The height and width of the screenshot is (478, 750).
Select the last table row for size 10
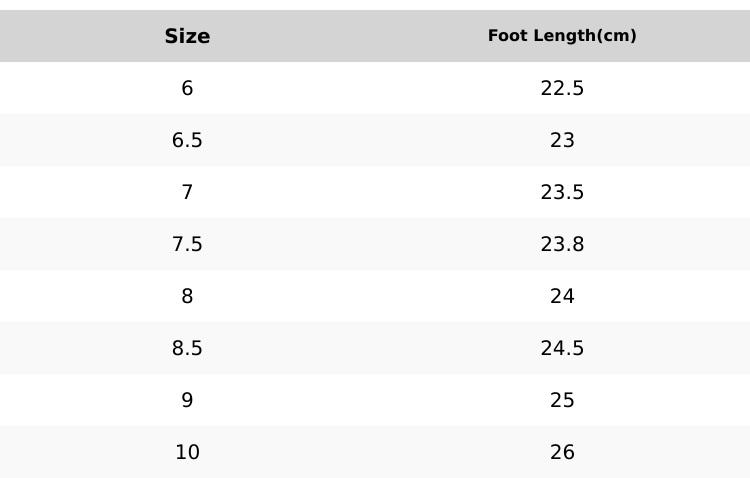click(x=375, y=452)
